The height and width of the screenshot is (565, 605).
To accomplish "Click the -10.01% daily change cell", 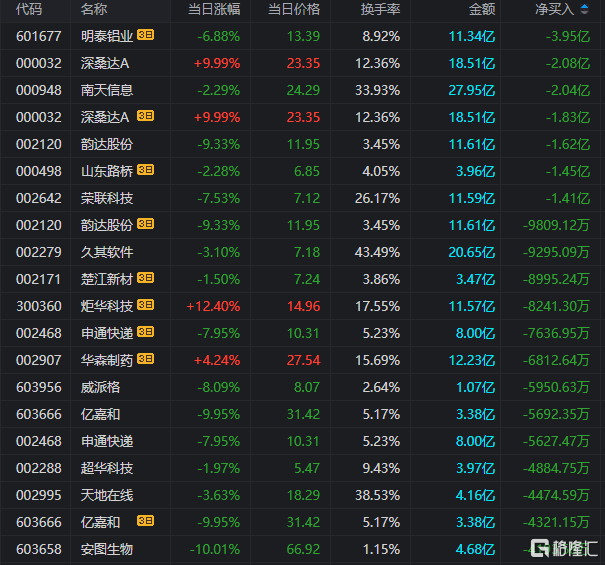I will tap(215, 550).
